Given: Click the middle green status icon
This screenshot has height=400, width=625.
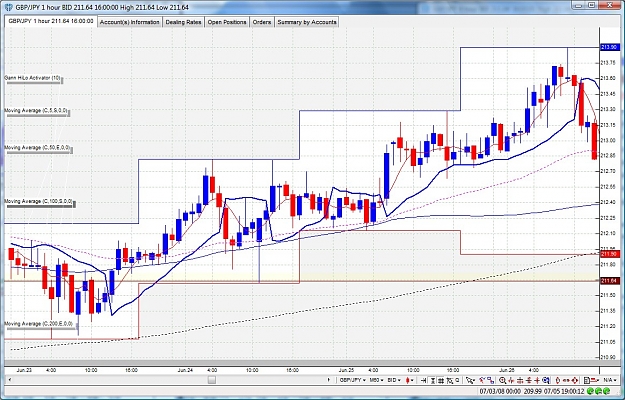Looking at the screenshot, I should 599,391.
